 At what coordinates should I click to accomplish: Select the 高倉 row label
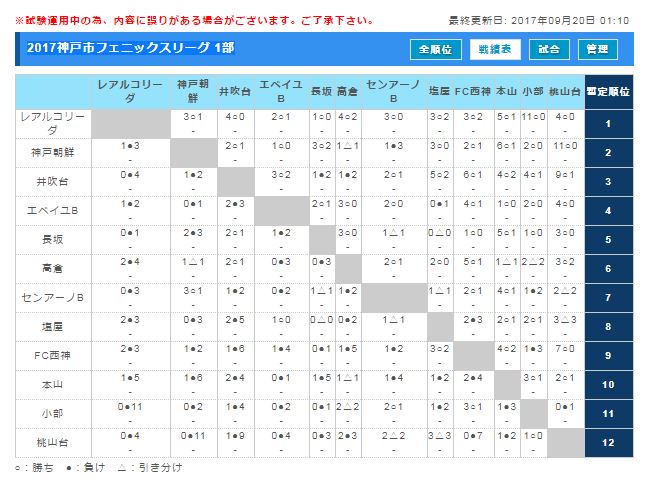[x=53, y=269]
